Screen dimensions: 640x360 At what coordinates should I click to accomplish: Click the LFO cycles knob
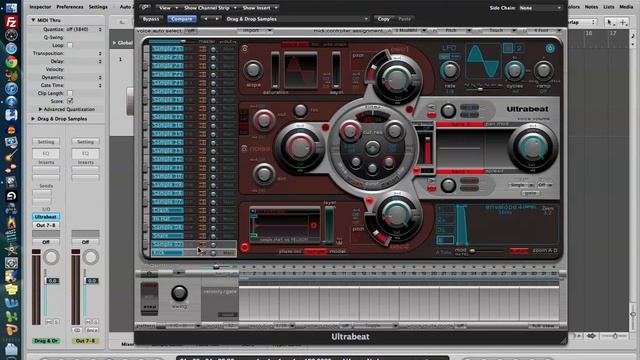point(514,71)
